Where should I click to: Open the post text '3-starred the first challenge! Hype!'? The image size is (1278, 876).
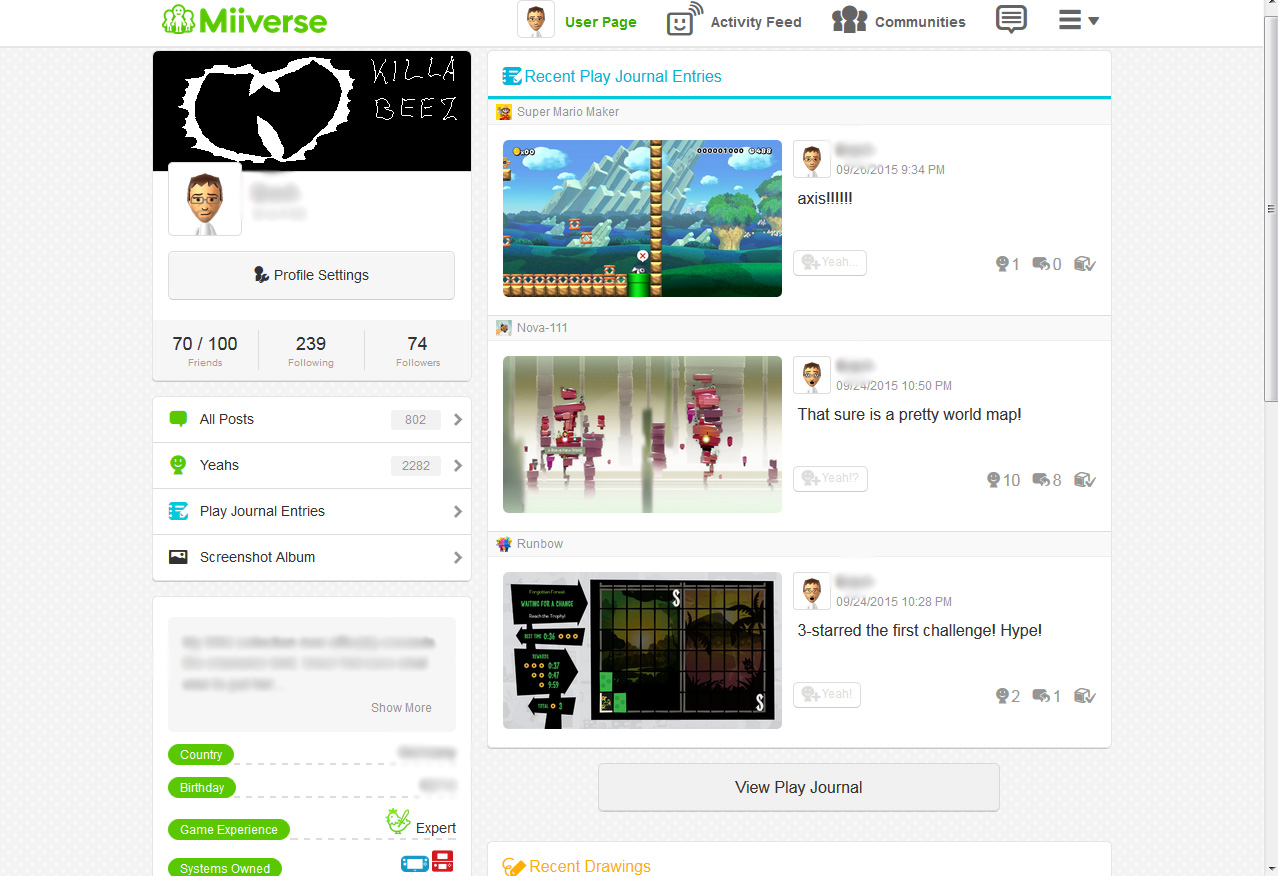coord(919,630)
